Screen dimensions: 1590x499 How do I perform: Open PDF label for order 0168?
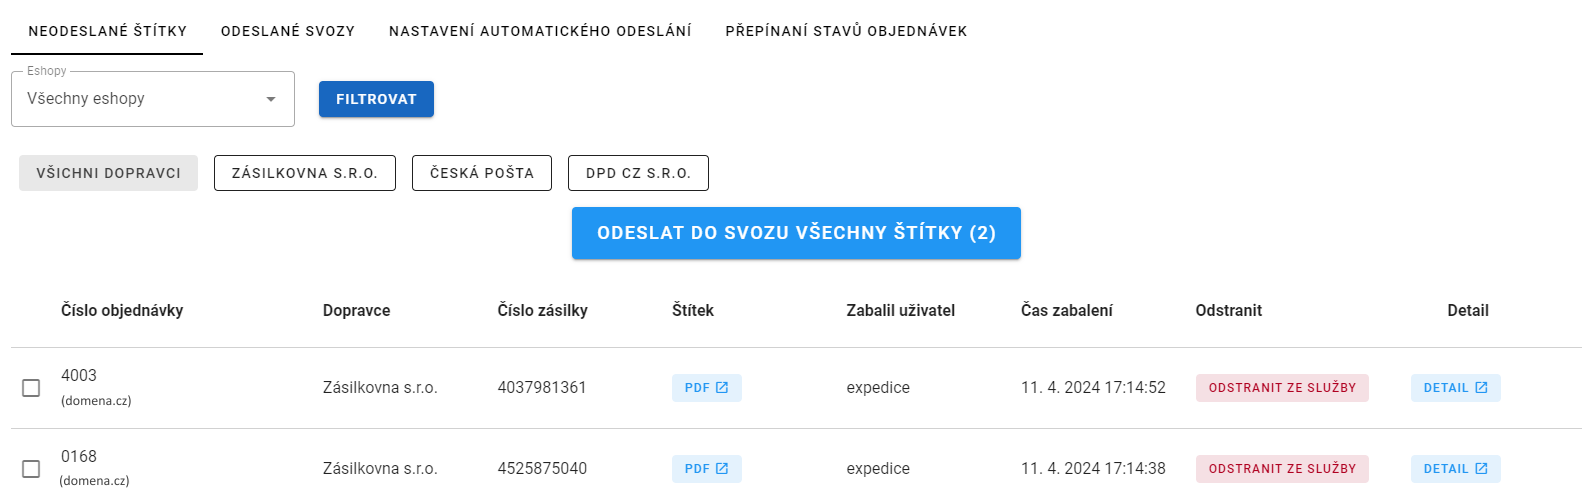706,469
